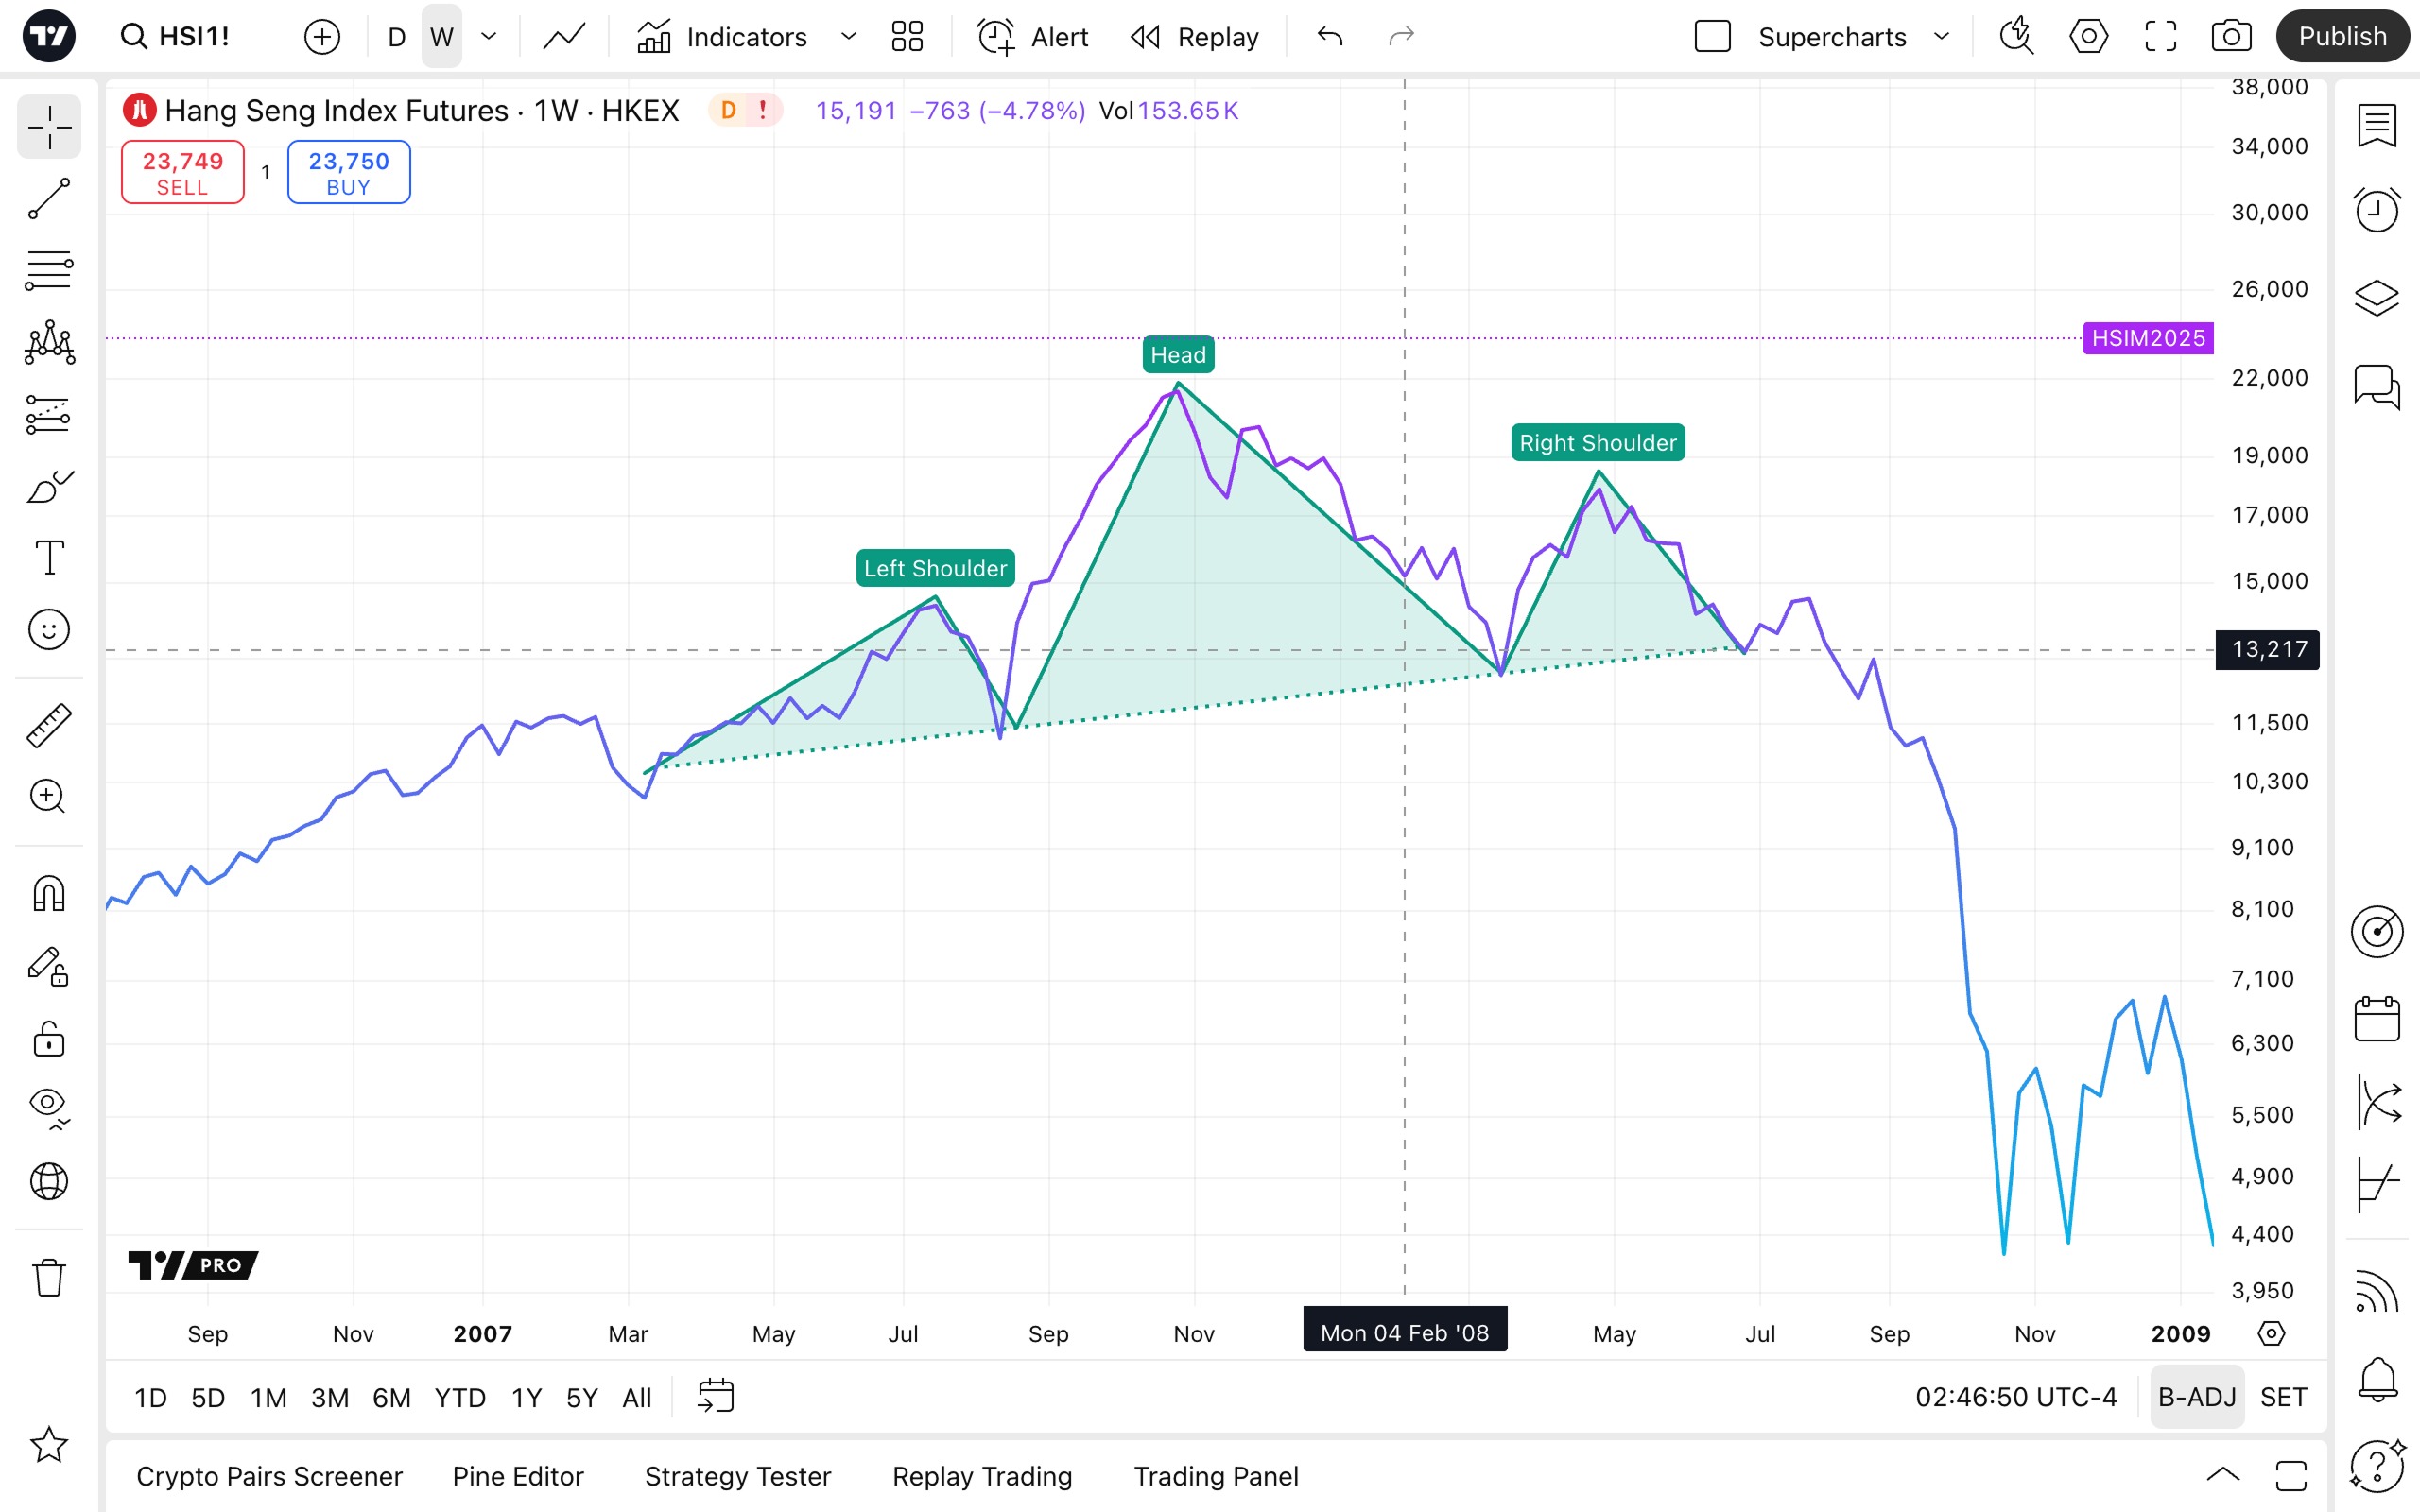Click the trash Remove objects icon

(48, 1277)
